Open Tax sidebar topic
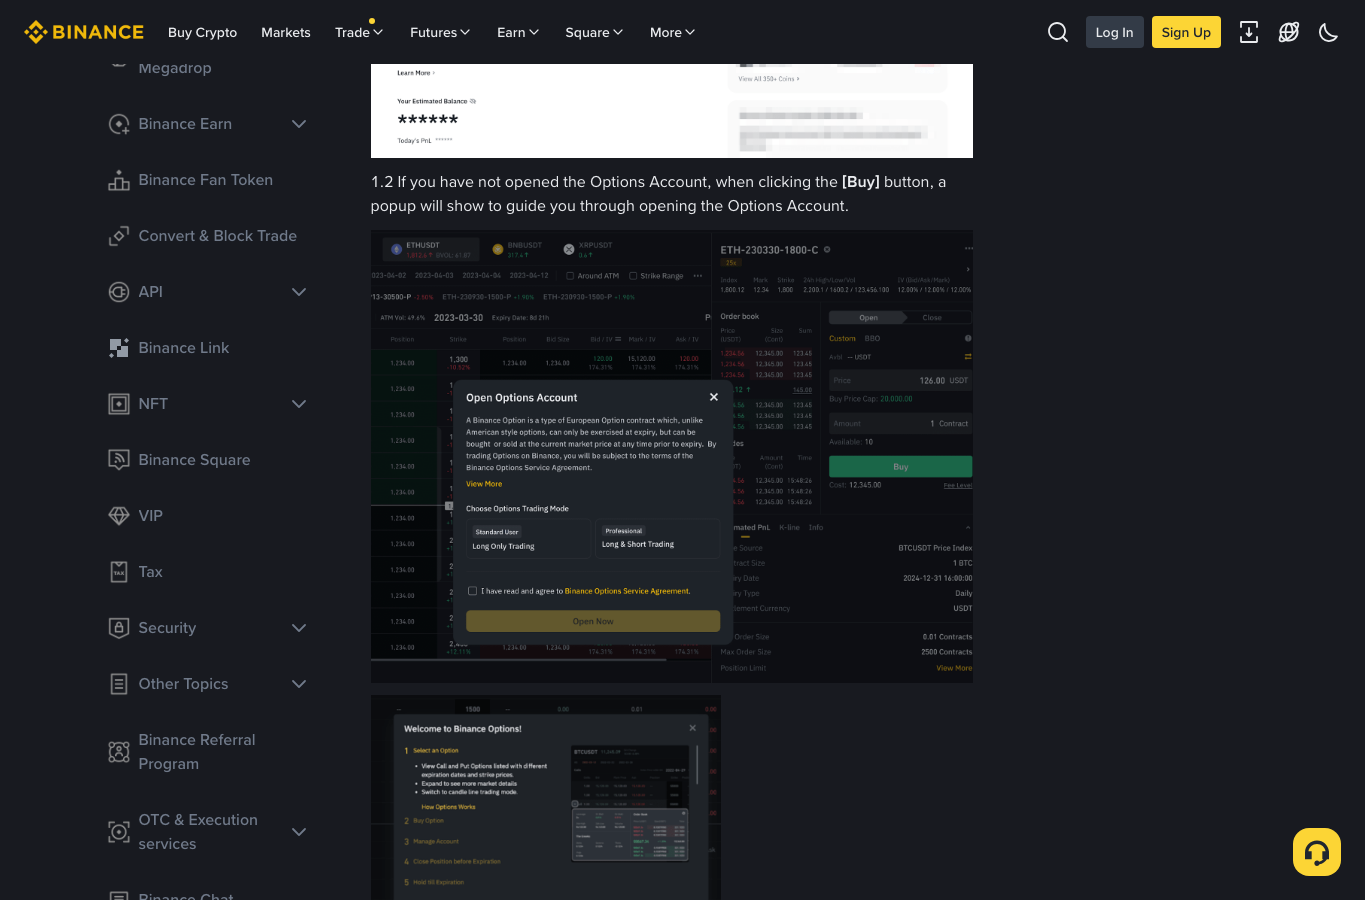 tap(151, 572)
